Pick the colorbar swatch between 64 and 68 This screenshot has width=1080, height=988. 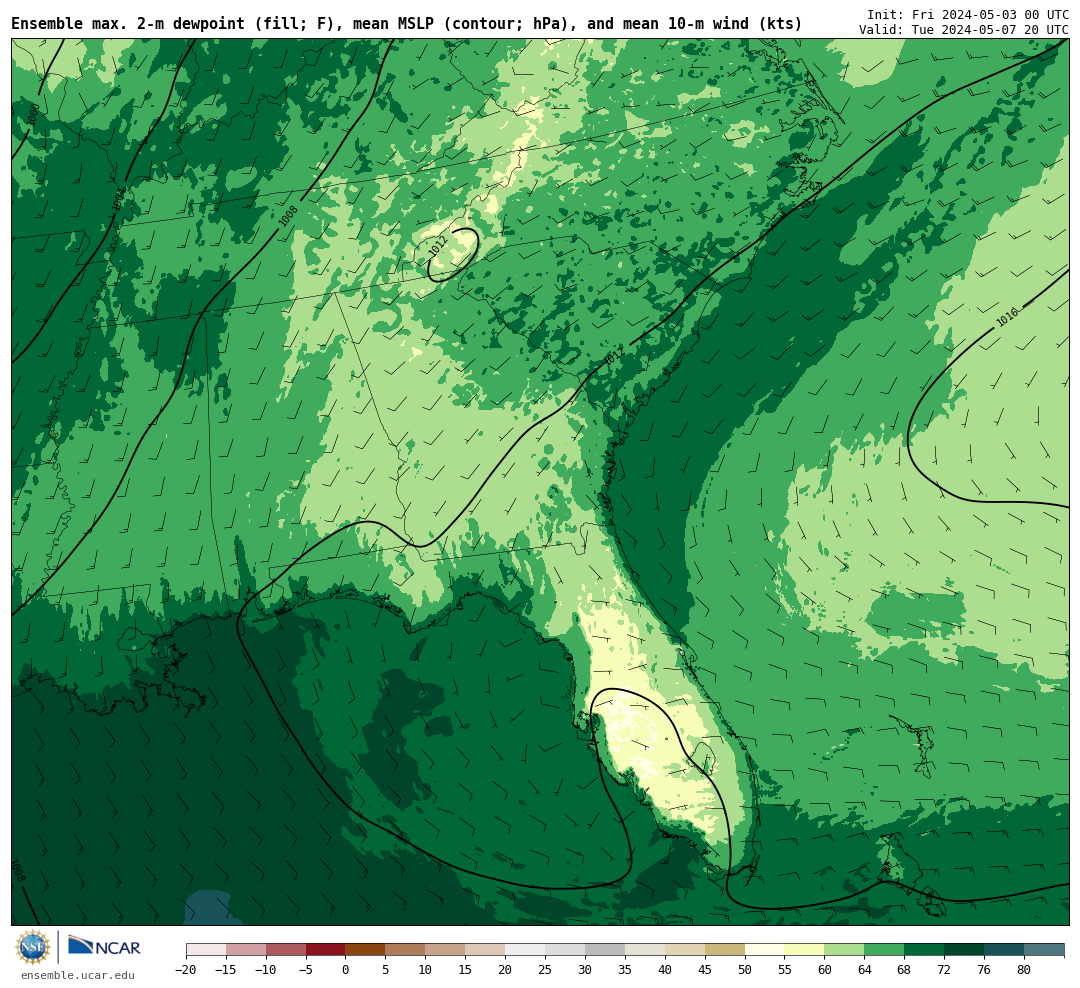tap(885, 950)
